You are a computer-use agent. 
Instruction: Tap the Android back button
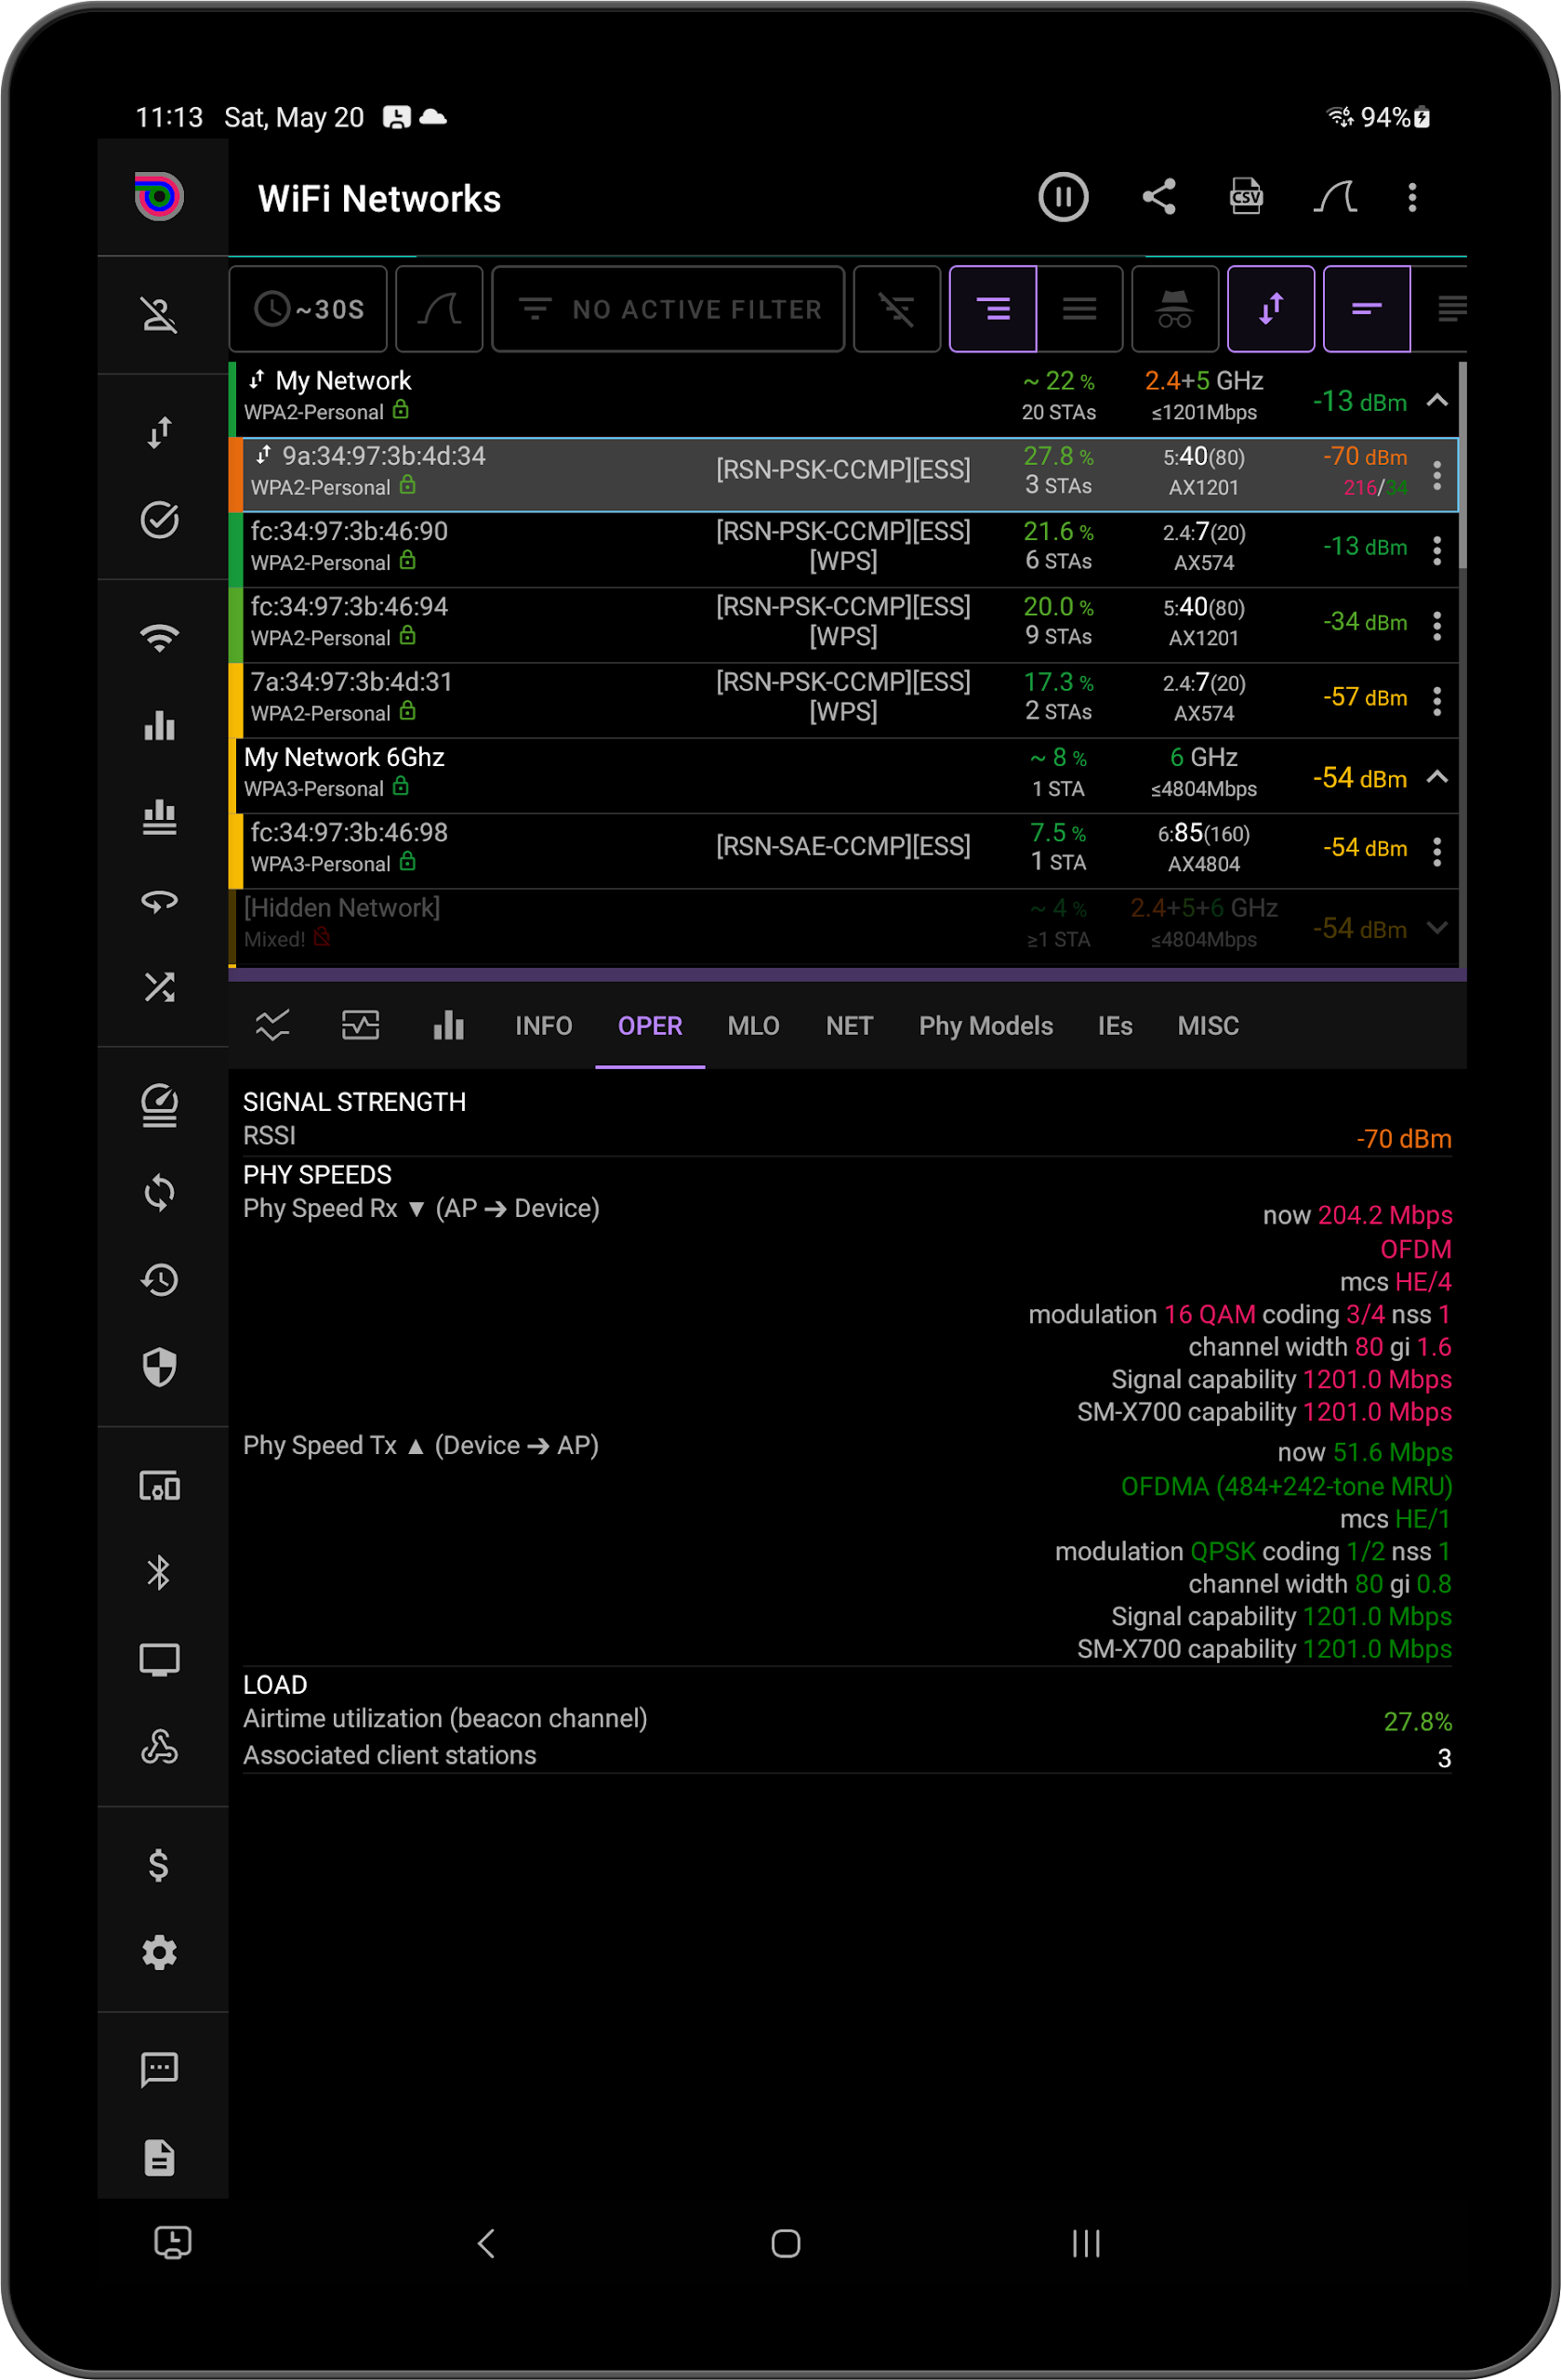(x=486, y=2243)
